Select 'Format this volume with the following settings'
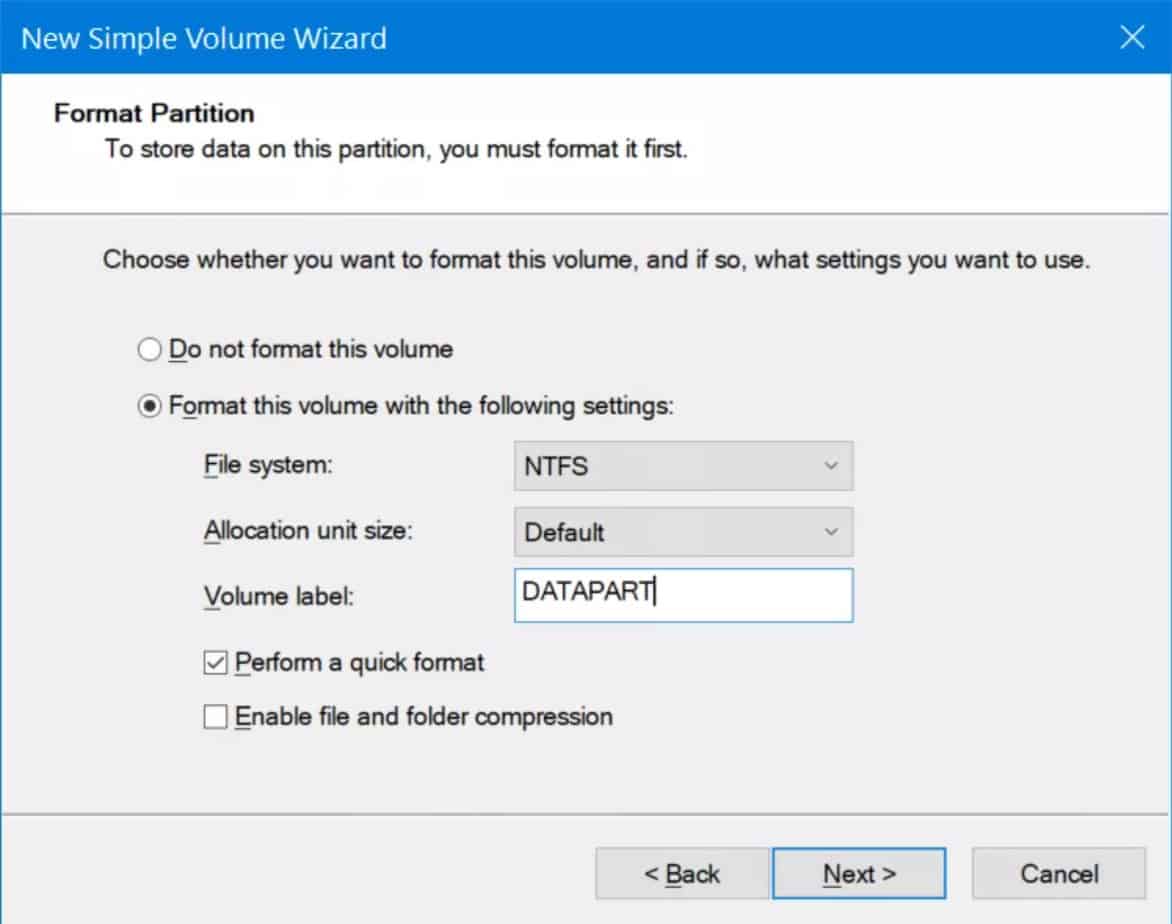1172x924 pixels. click(149, 405)
